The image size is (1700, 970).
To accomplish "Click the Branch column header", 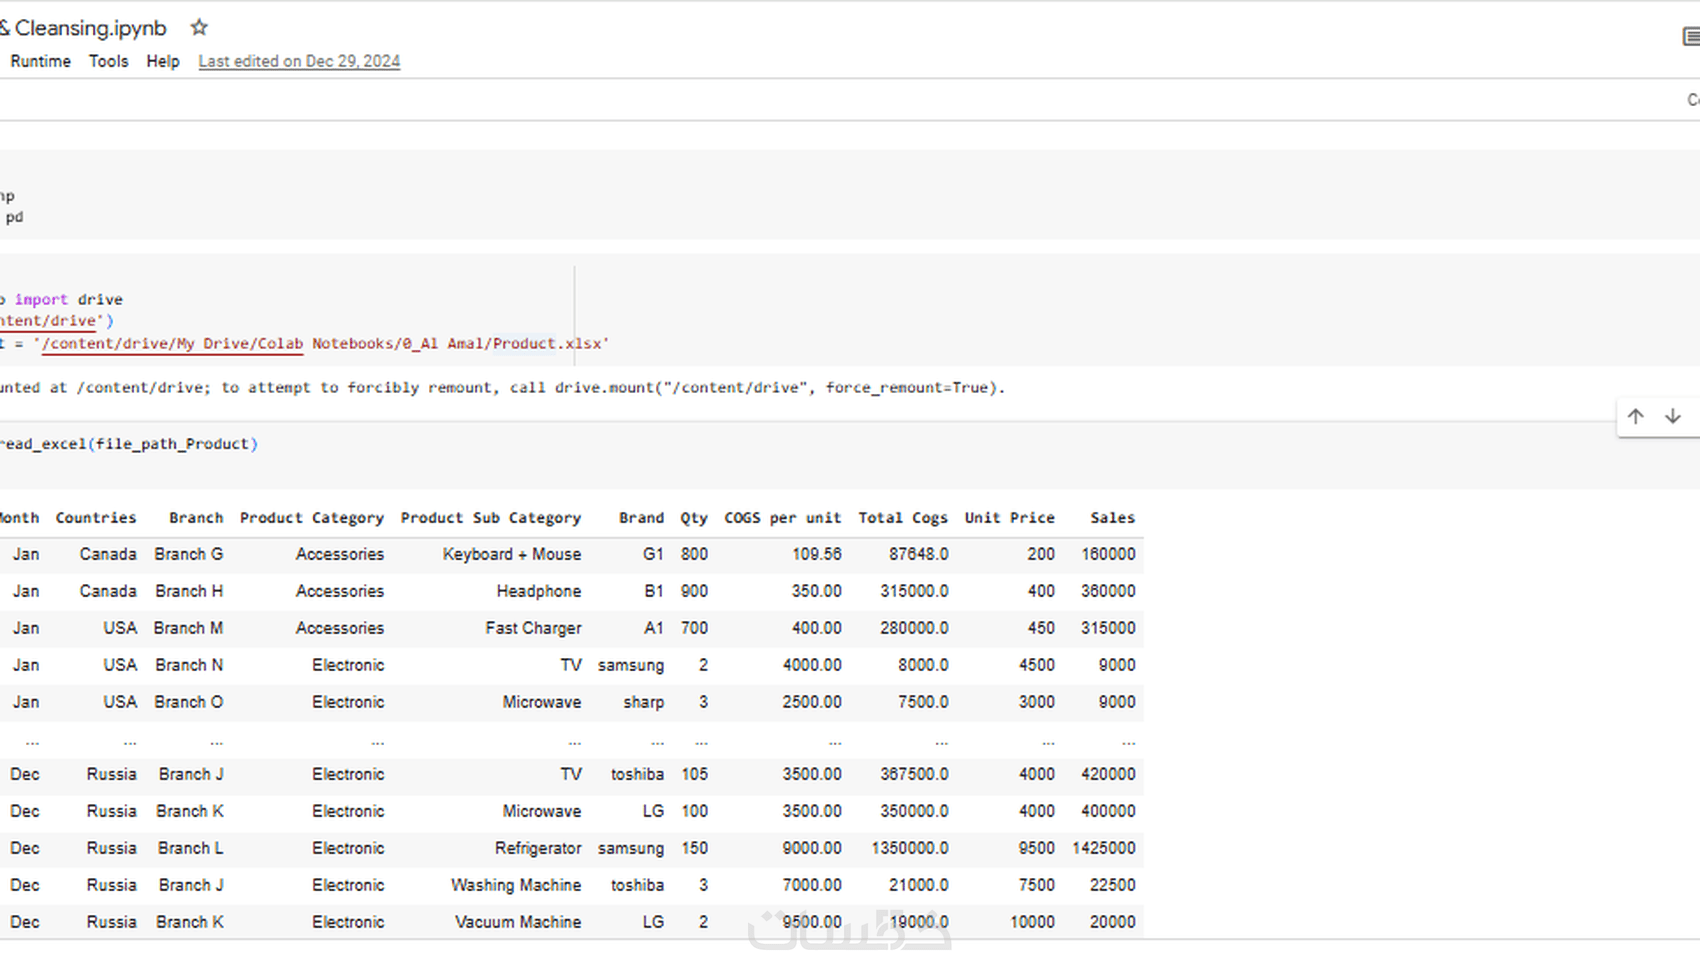I will 196,517.
